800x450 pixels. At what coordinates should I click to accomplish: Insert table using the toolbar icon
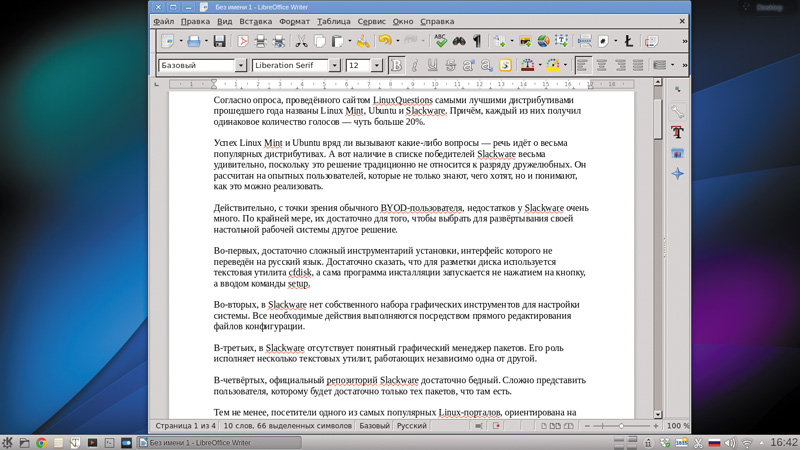[x=499, y=41]
